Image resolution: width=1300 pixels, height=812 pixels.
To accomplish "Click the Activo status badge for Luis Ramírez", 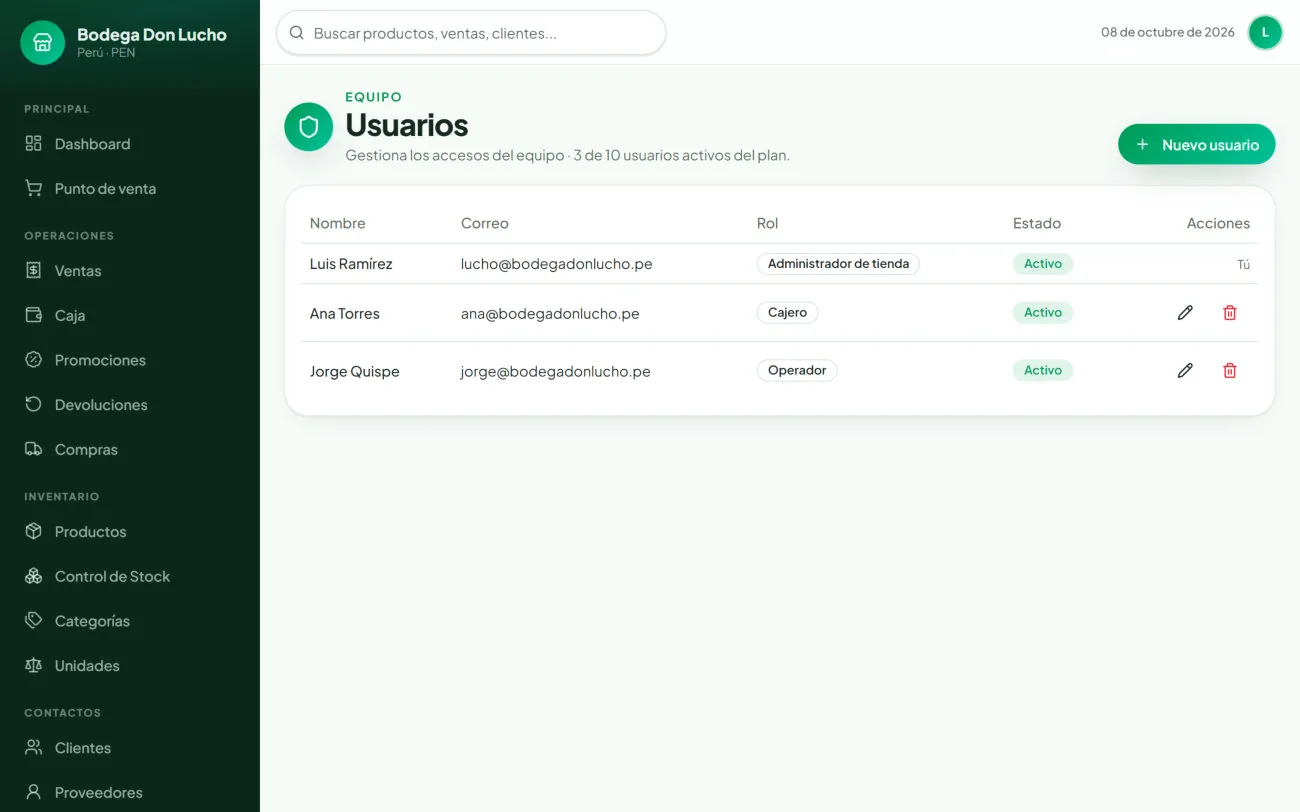I will [x=1043, y=264].
